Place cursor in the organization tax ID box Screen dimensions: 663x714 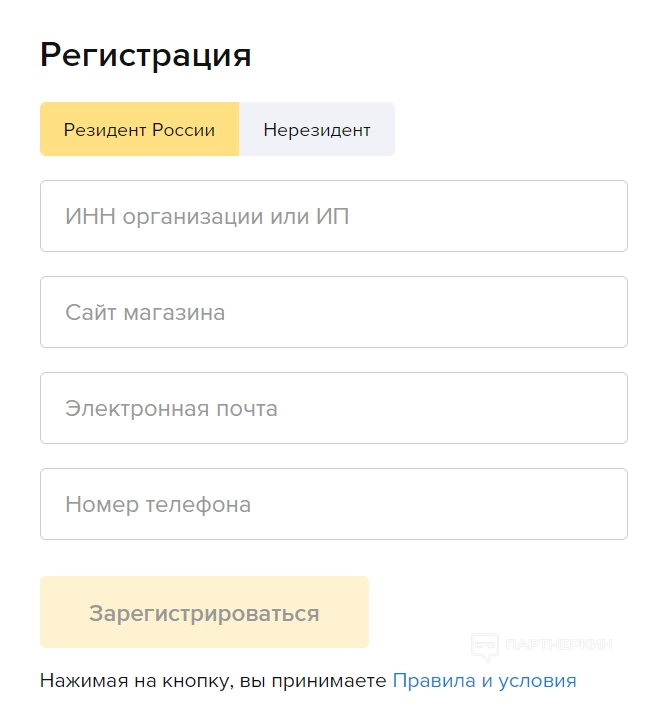pos(333,216)
